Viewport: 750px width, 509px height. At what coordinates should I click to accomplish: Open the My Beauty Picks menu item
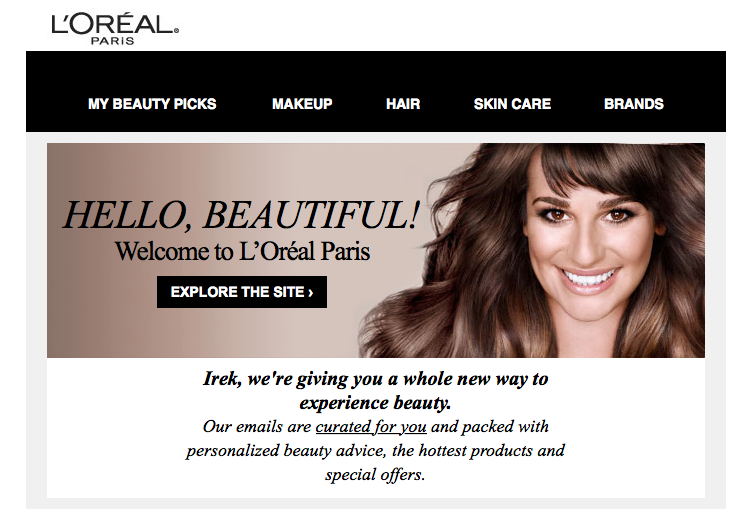click(x=152, y=104)
